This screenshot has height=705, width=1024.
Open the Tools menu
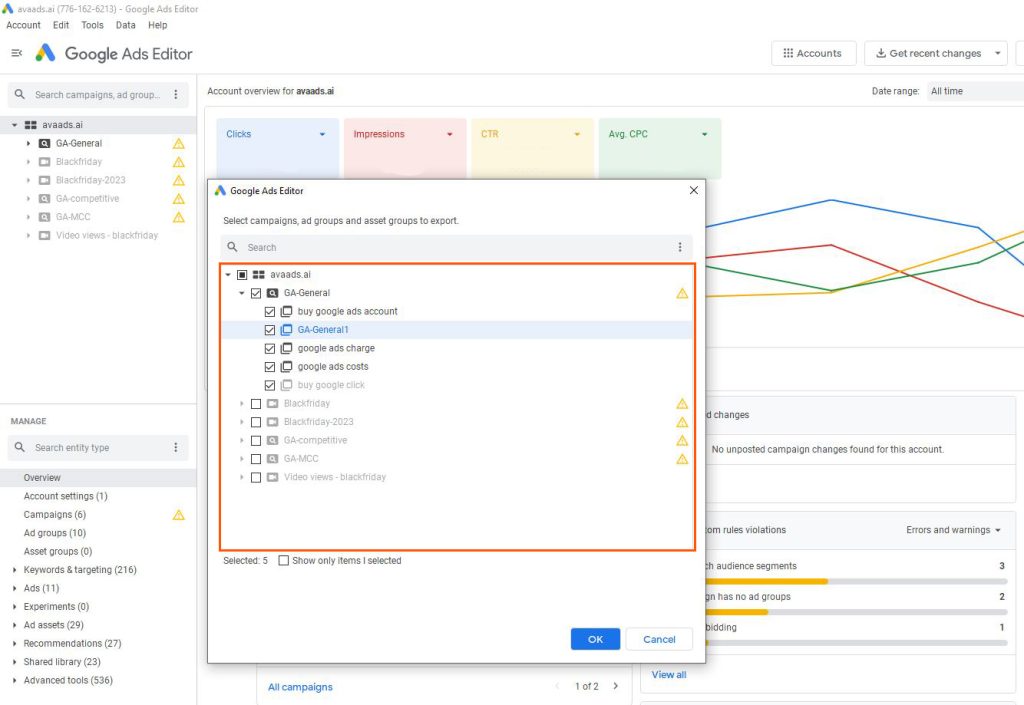tap(92, 25)
